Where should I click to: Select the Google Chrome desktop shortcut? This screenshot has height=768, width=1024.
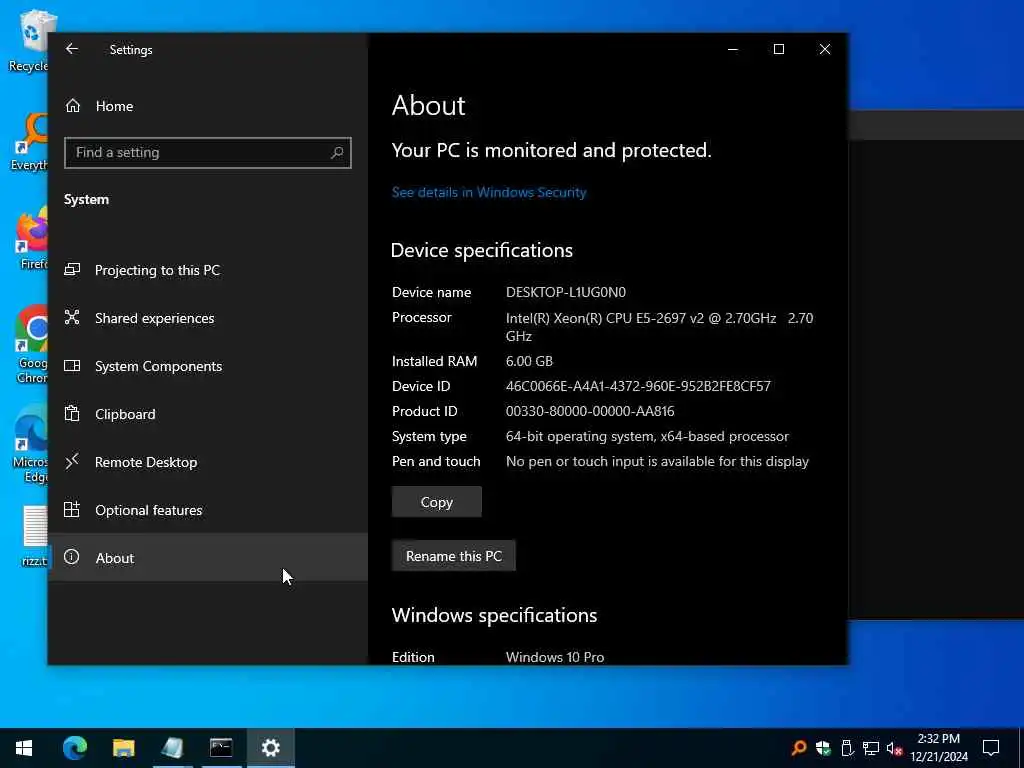[x=33, y=345]
